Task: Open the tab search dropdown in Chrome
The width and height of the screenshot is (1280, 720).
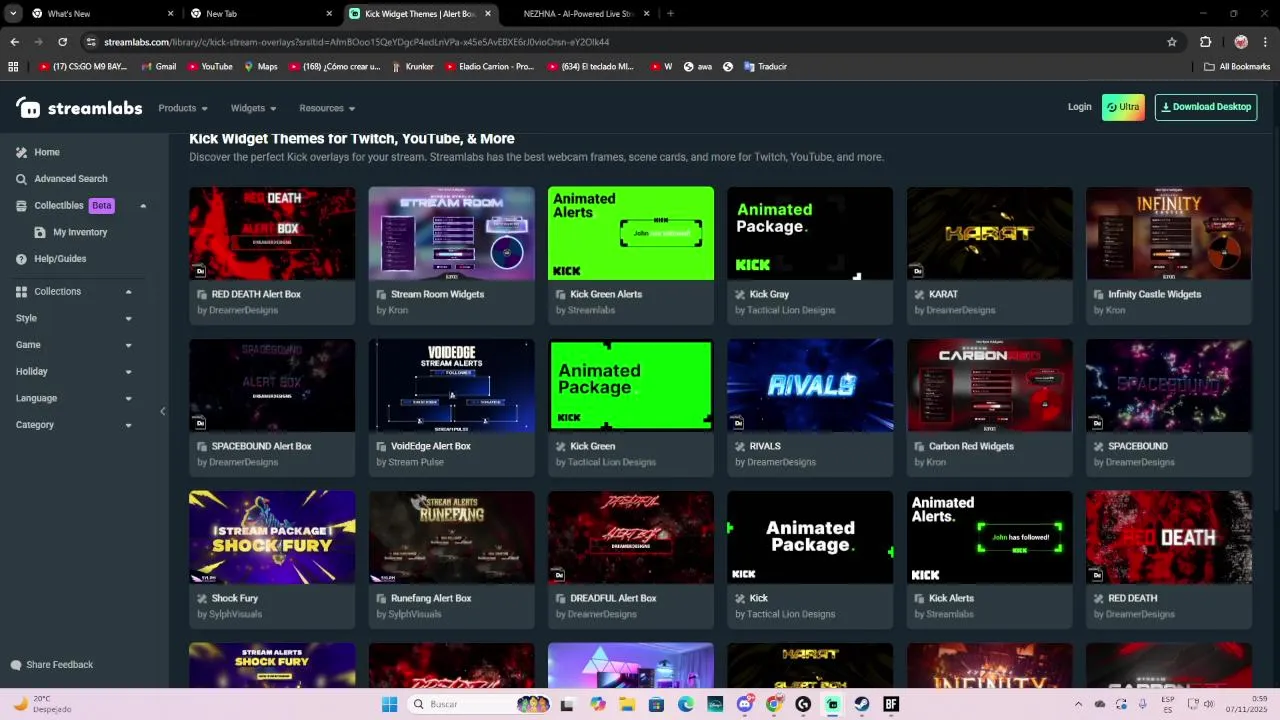Action: coord(13,14)
